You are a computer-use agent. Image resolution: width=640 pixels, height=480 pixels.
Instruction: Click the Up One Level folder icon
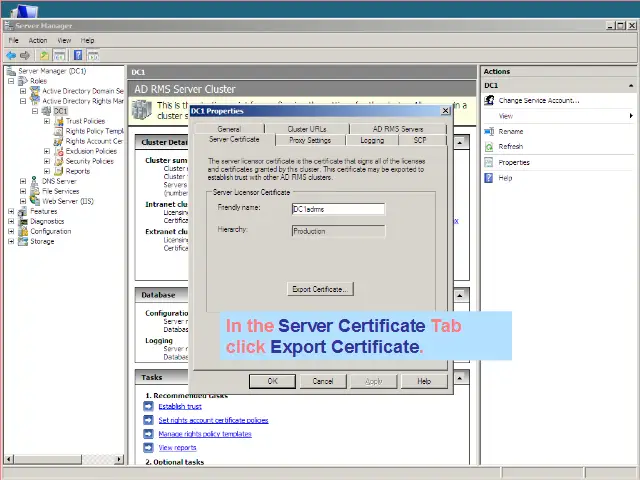(46, 55)
